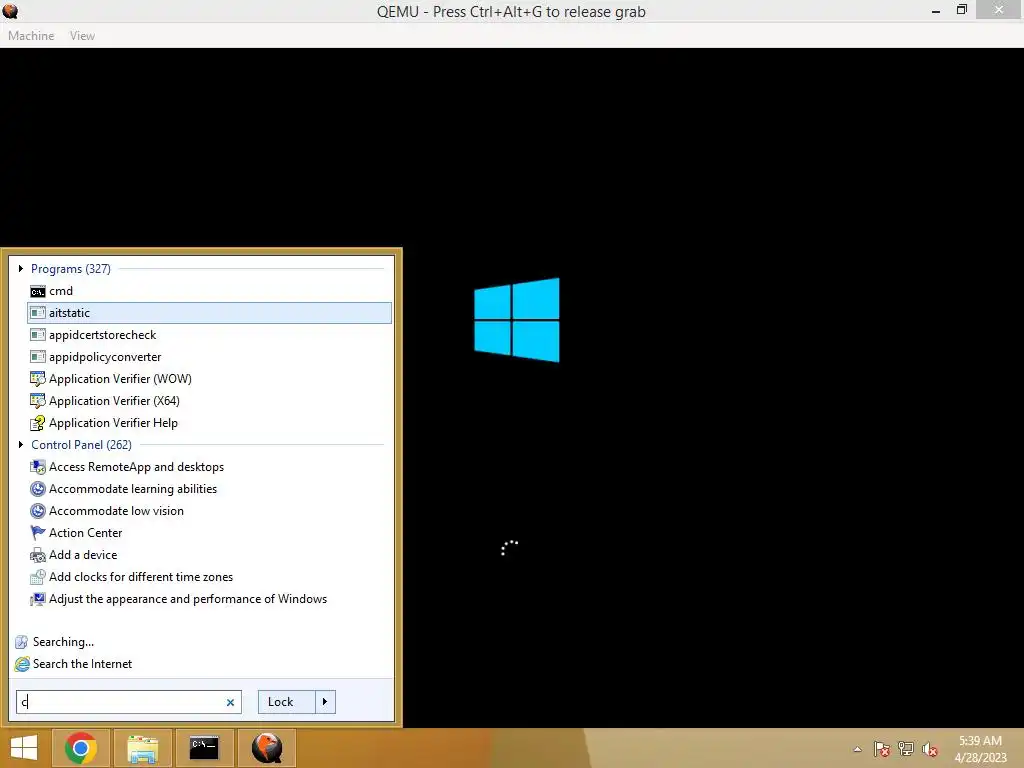This screenshot has width=1024, height=768.
Task: Click the Programs (327) header link
Action: 71,269
